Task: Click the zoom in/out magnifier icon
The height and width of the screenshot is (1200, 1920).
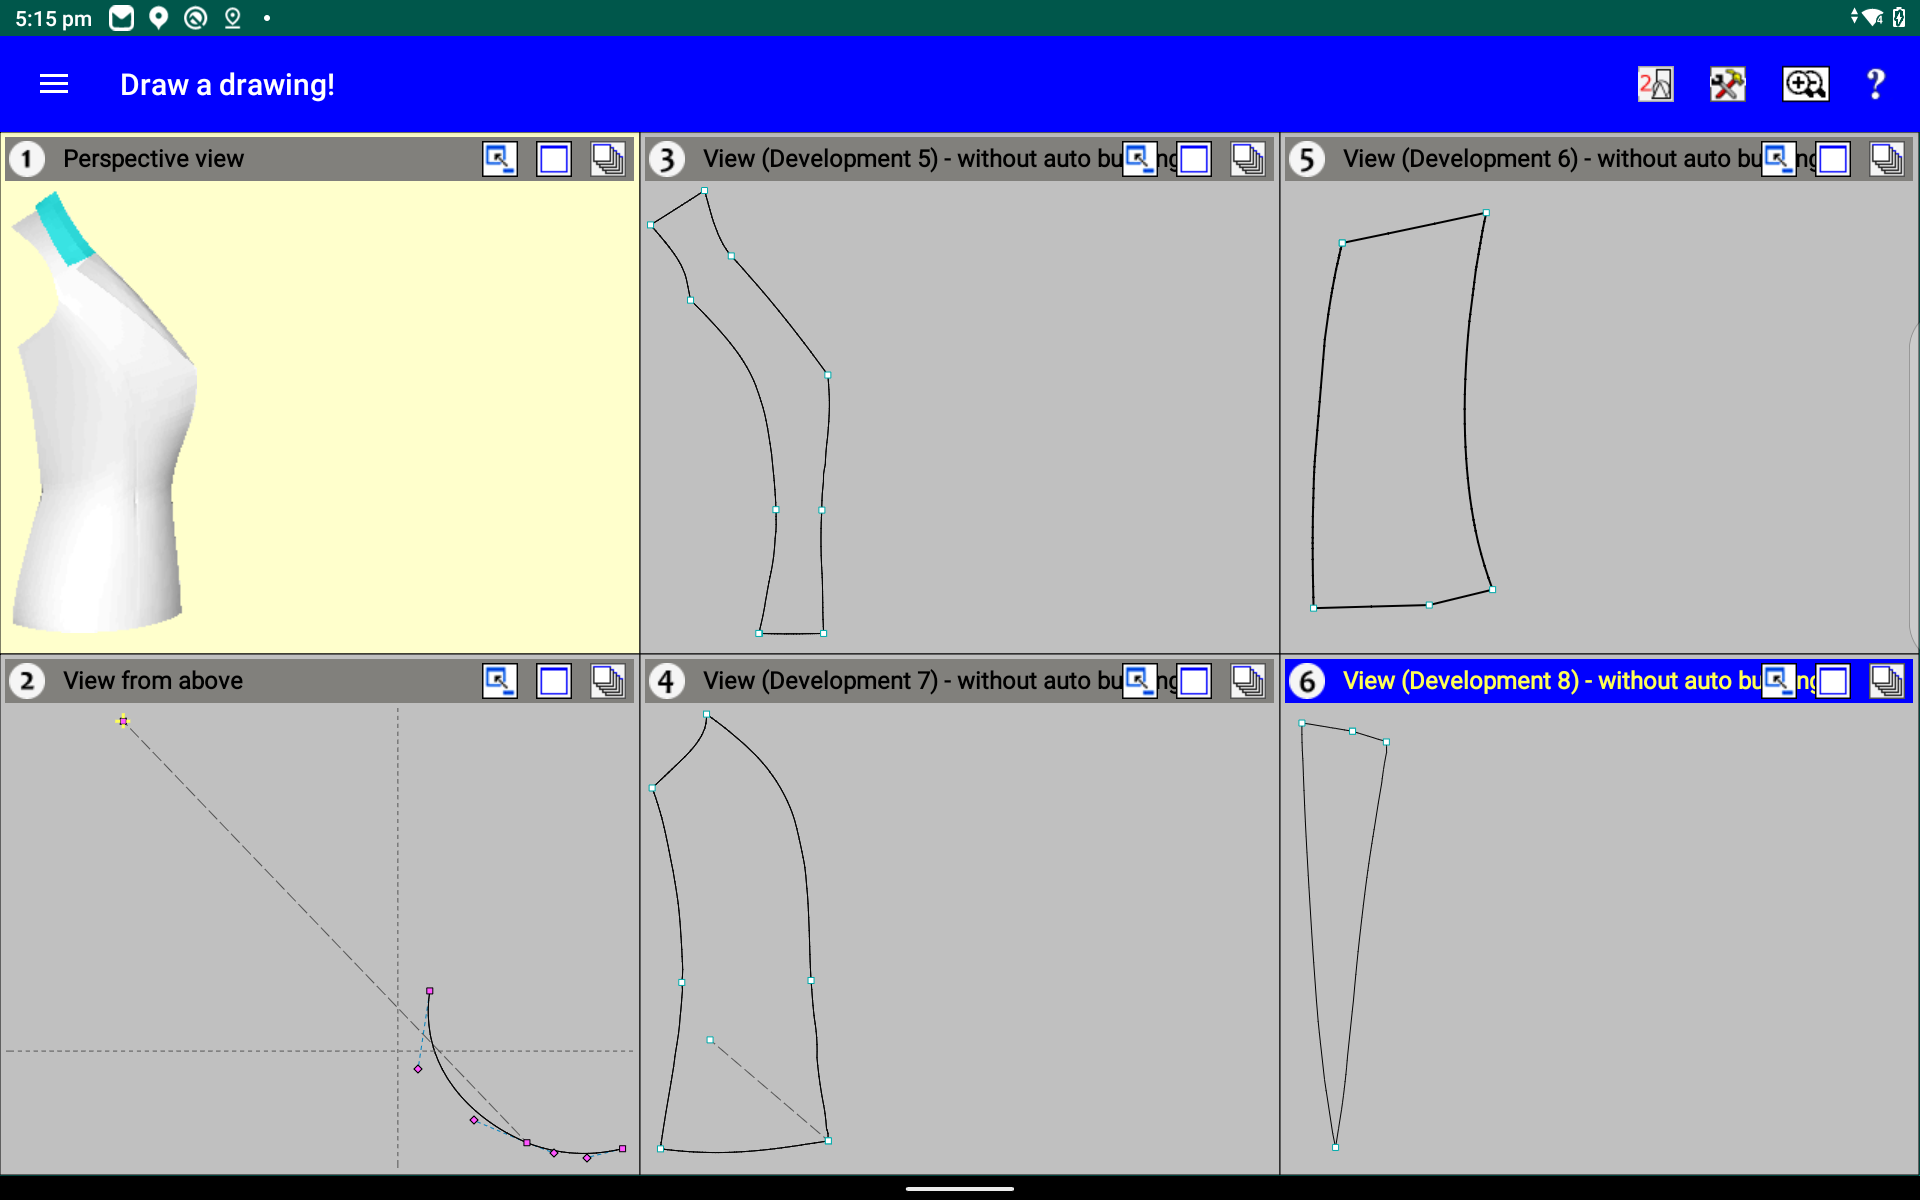Action: (1805, 85)
